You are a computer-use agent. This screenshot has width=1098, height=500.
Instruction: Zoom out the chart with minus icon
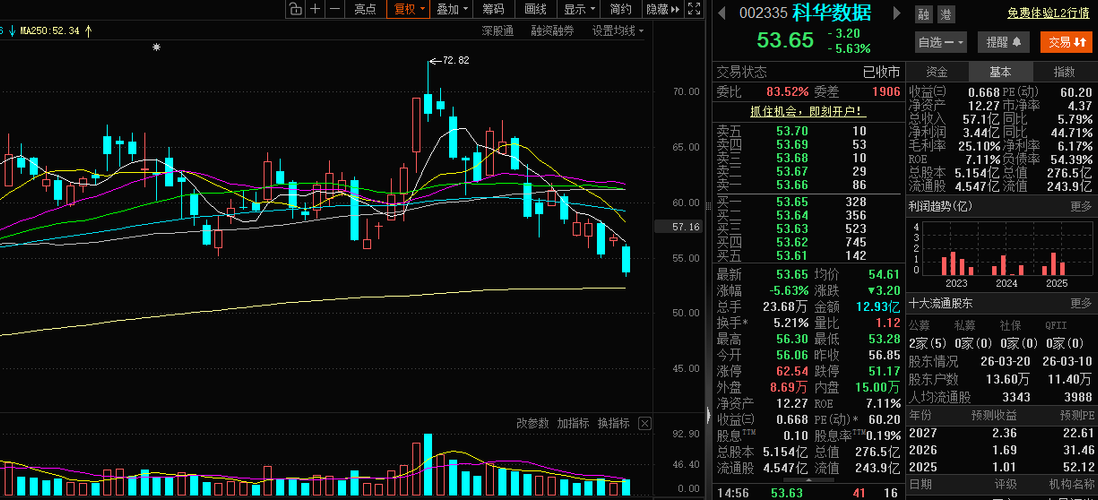tap(335, 9)
